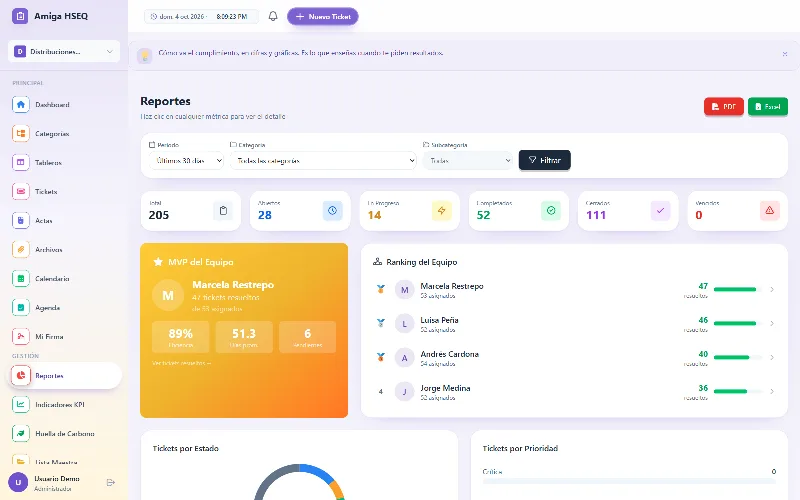Select the Calendario sidebar icon
Image resolution: width=800 pixels, height=500 pixels.
(x=20, y=279)
